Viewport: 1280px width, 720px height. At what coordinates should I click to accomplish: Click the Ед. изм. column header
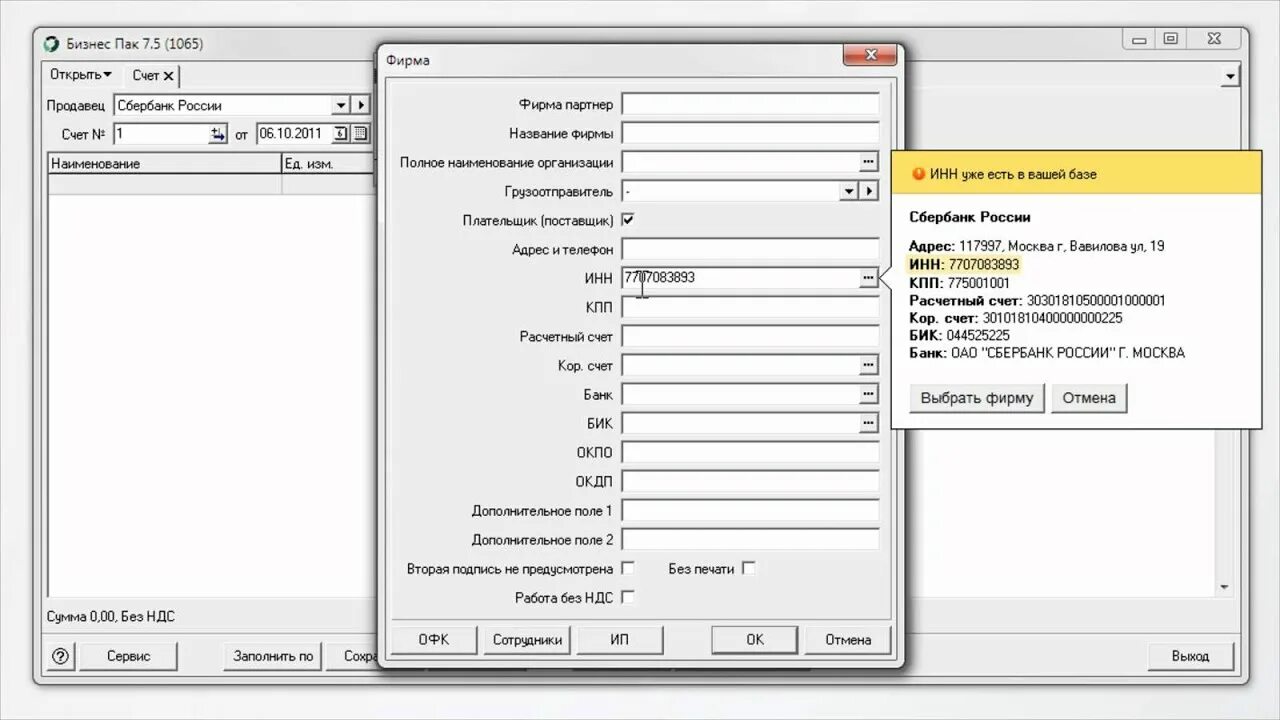328,164
